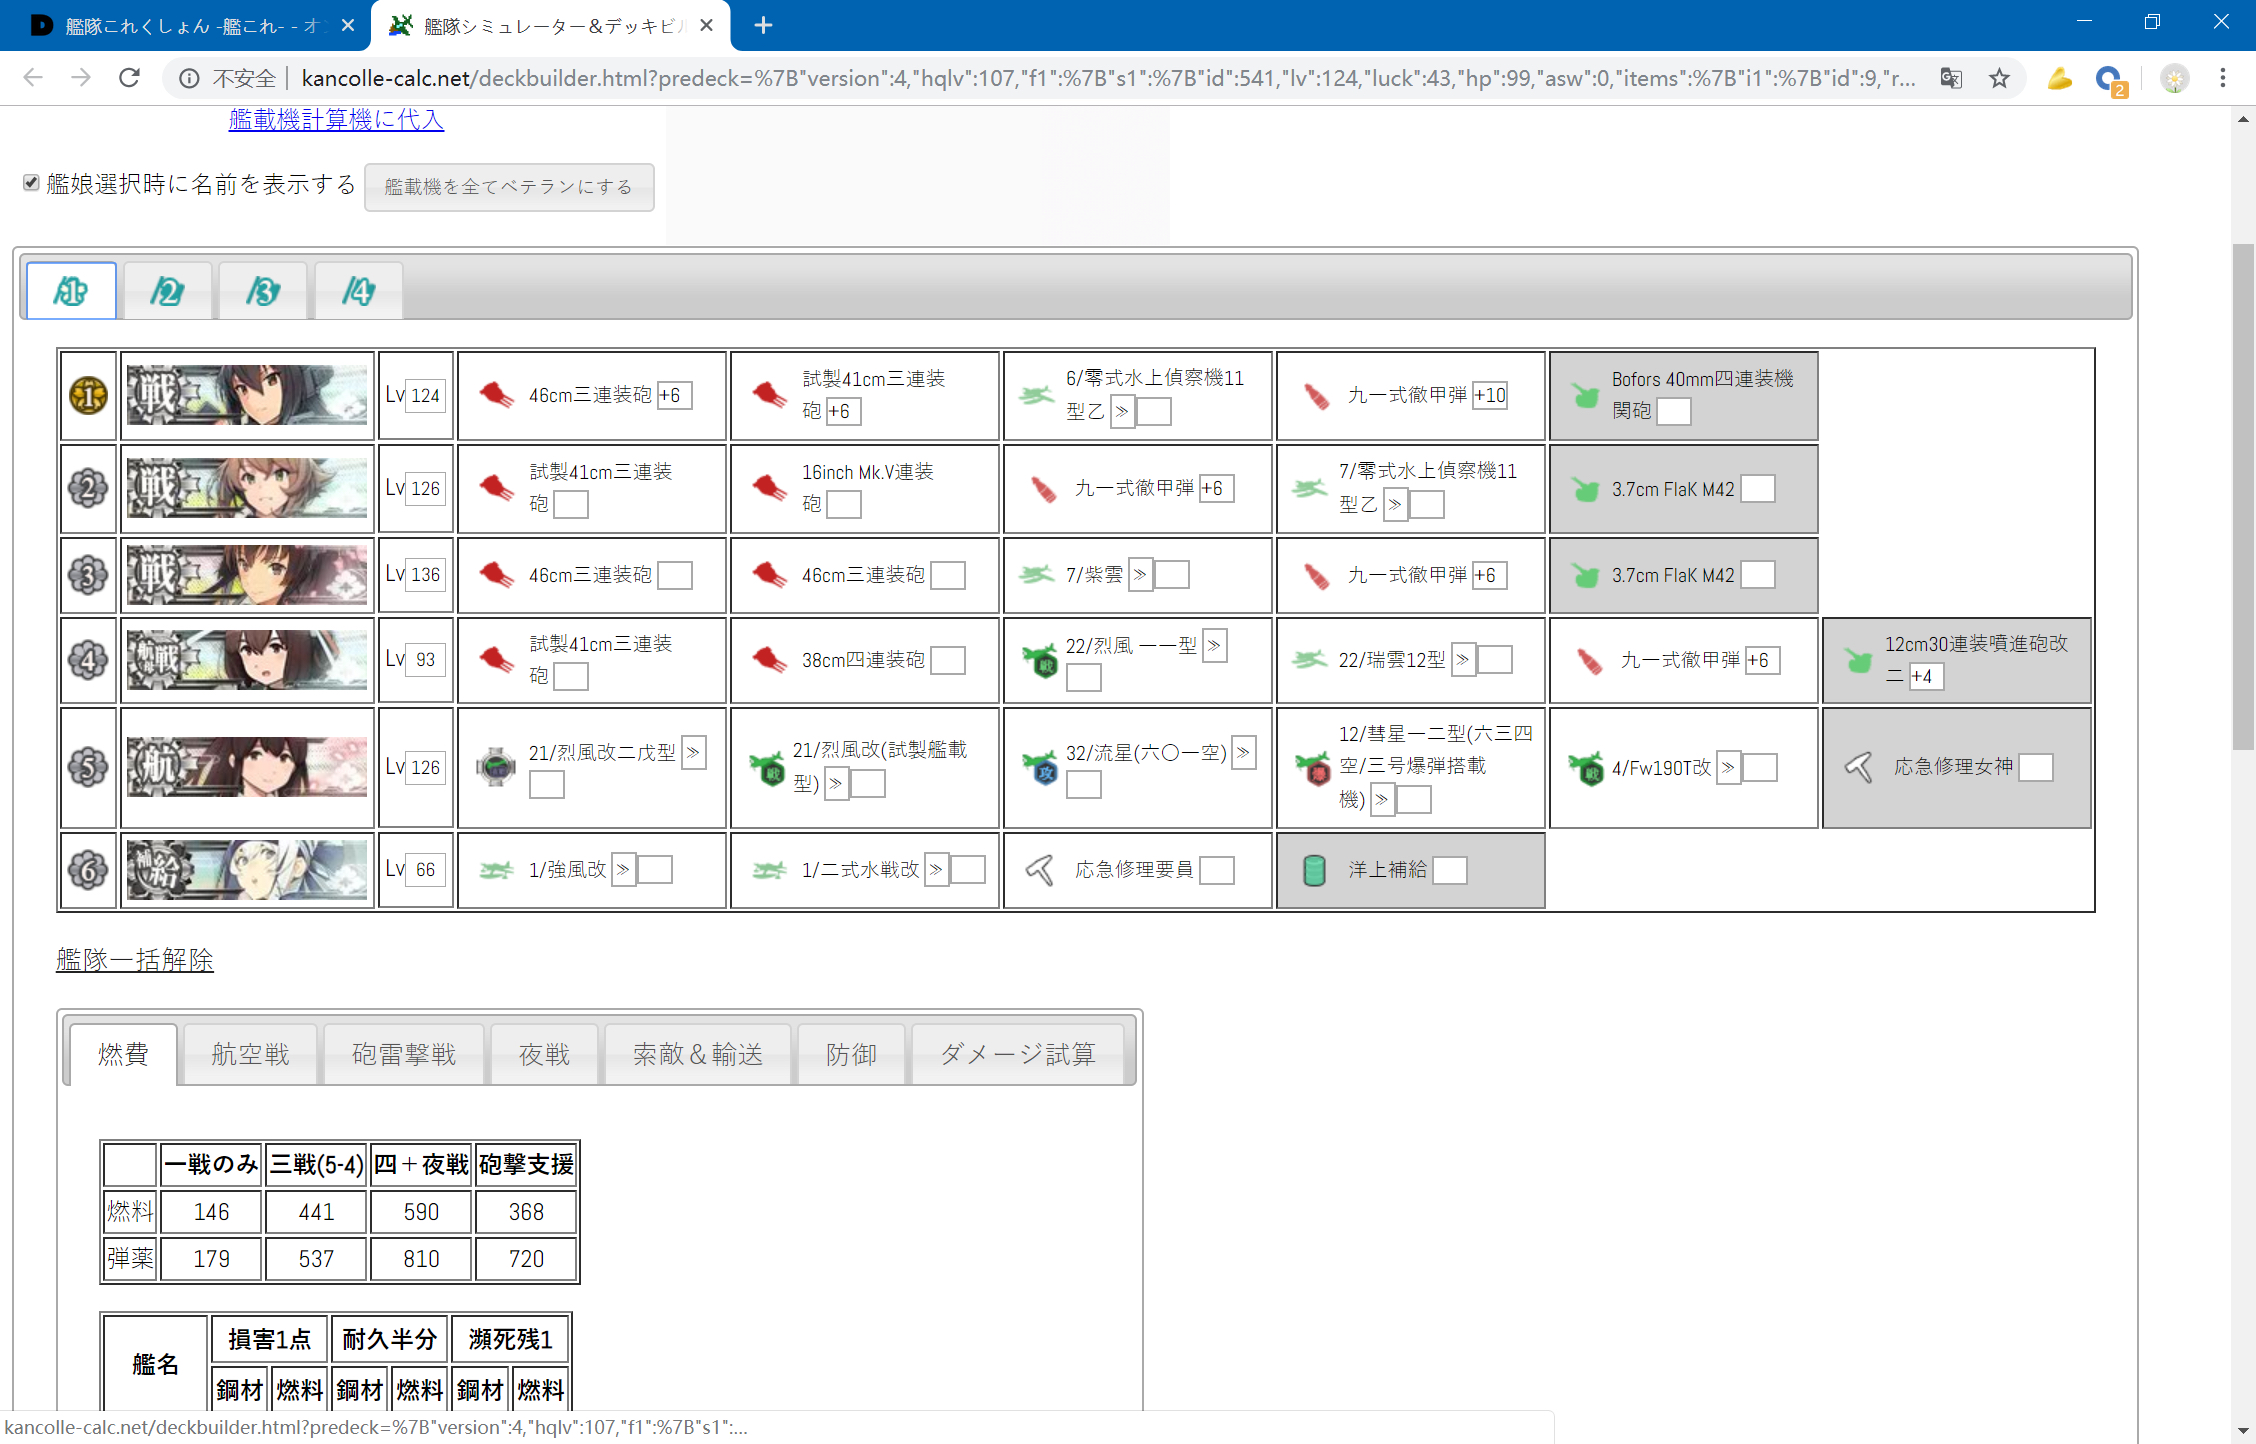This screenshot has height=1444, width=2256.
Task: Click the jet icon beside 21/烈風改二戊型
Action: click(x=495, y=767)
